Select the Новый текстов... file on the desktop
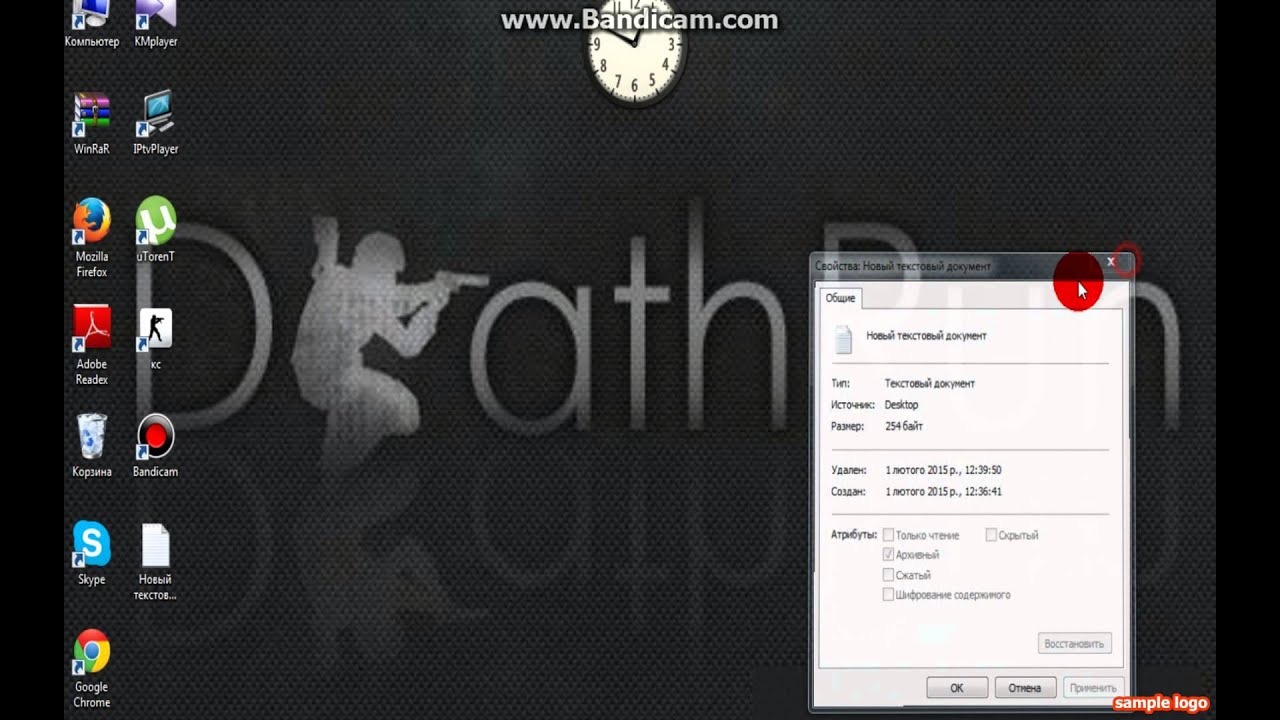 coord(155,562)
